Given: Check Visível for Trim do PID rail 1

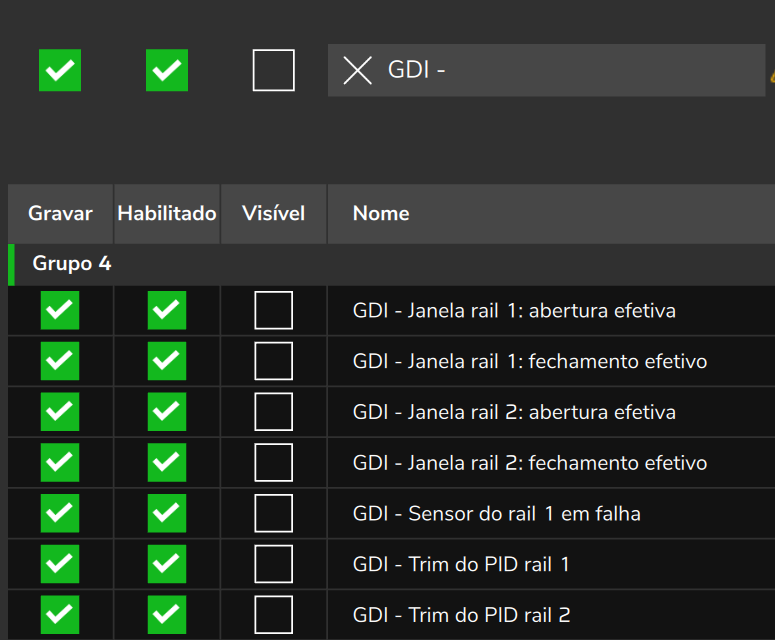Looking at the screenshot, I should click(x=274, y=564).
